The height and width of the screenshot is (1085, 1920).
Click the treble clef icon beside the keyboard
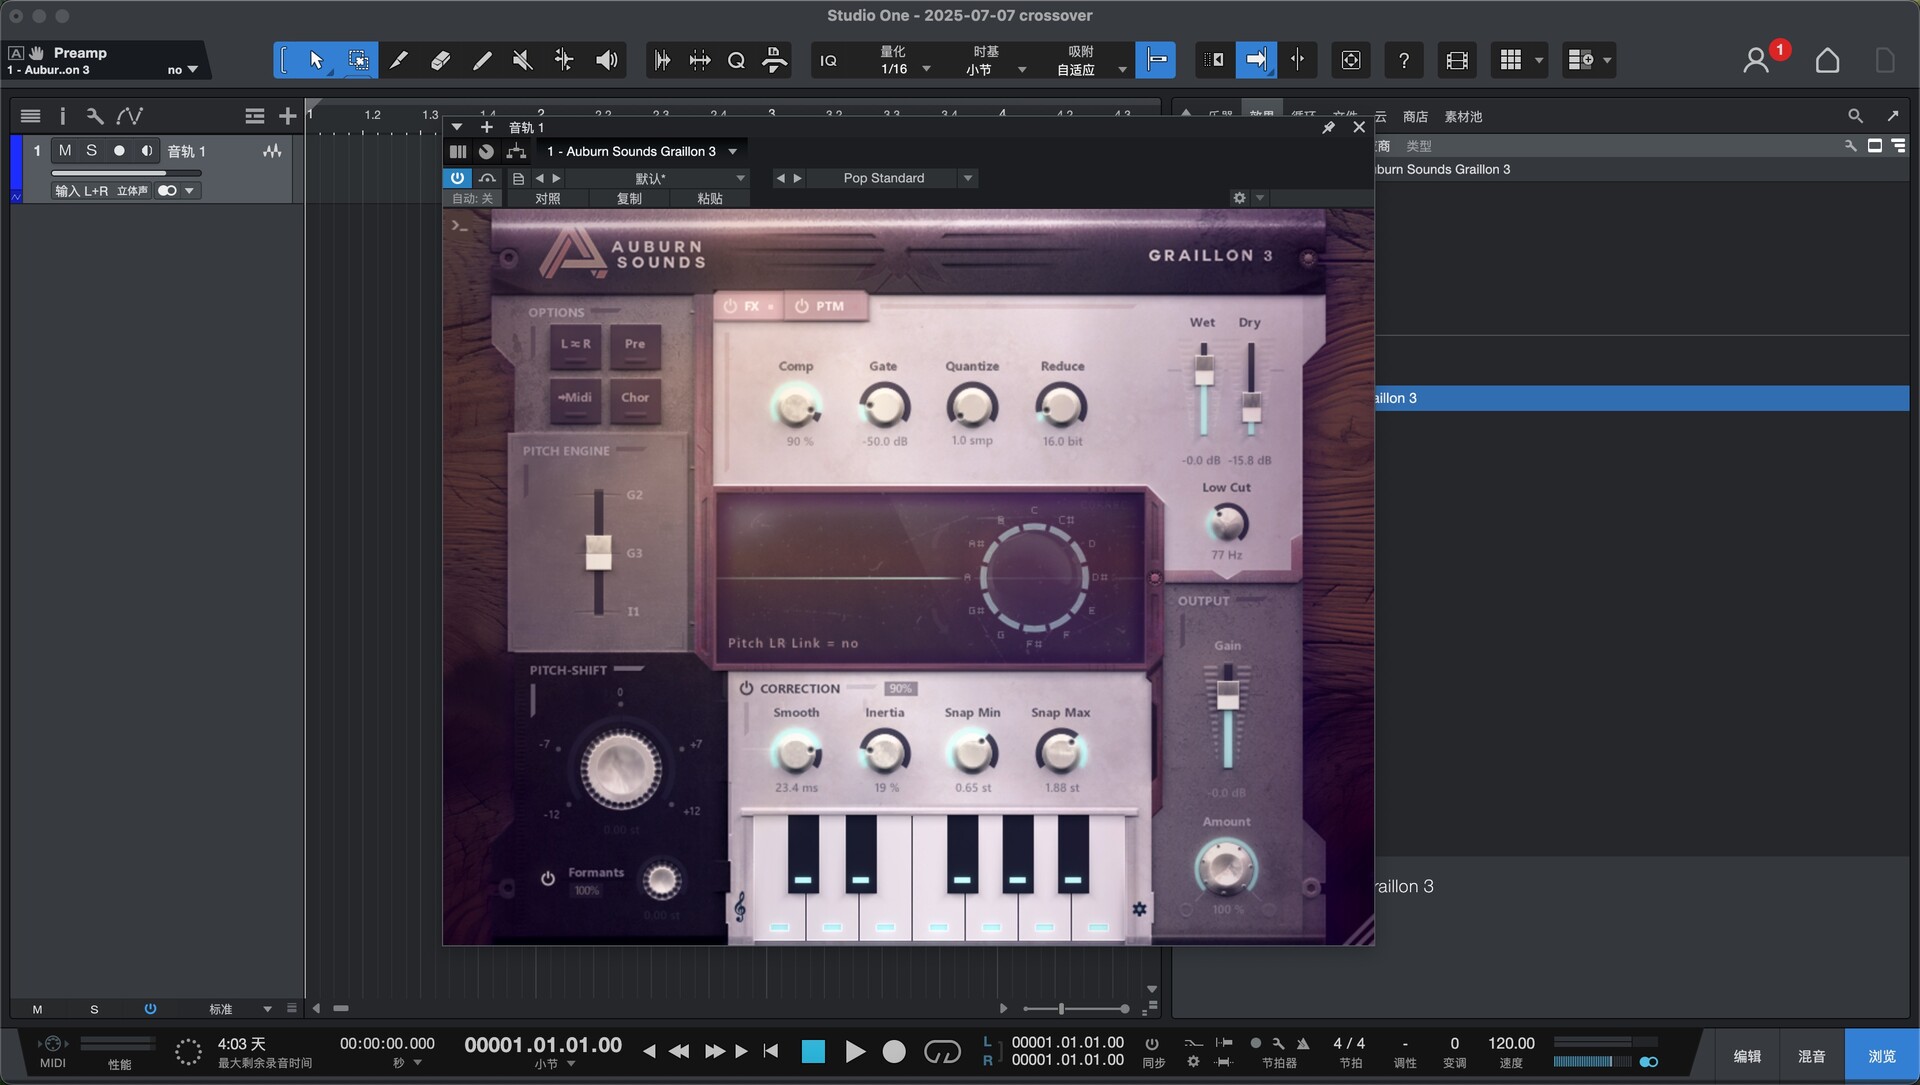pos(740,907)
